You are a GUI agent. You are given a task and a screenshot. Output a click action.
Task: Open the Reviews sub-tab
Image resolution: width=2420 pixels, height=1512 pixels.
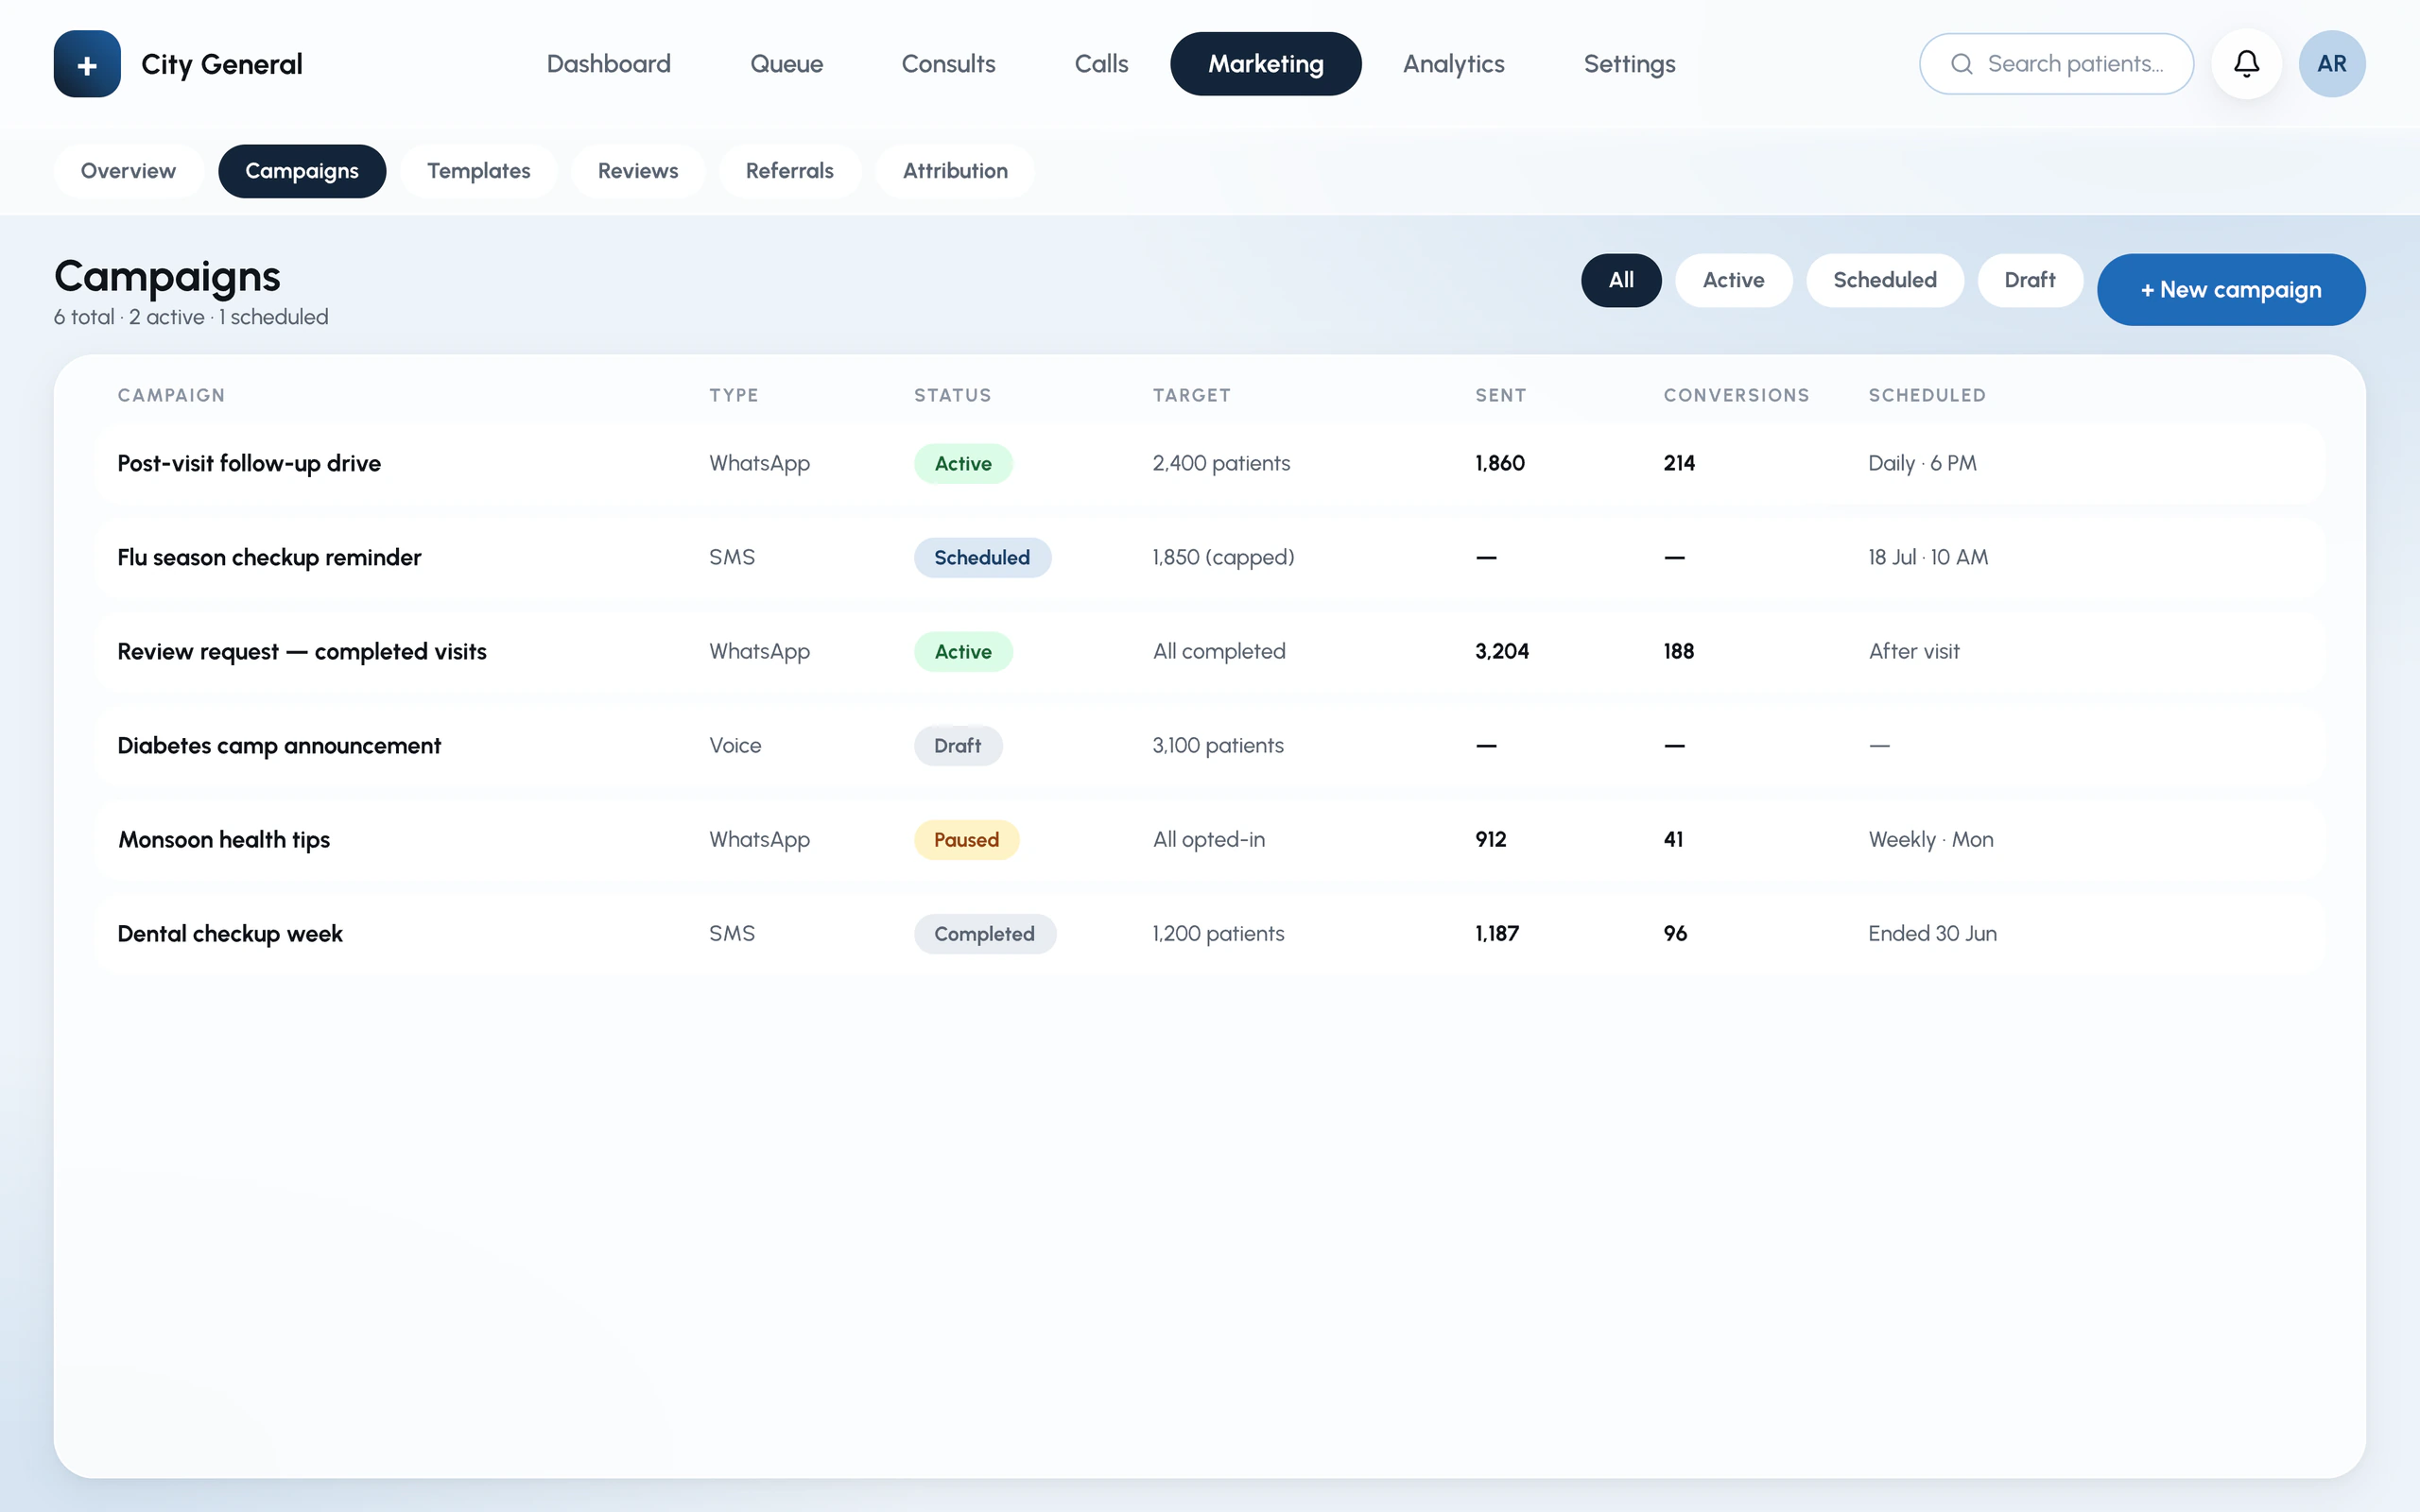638,171
